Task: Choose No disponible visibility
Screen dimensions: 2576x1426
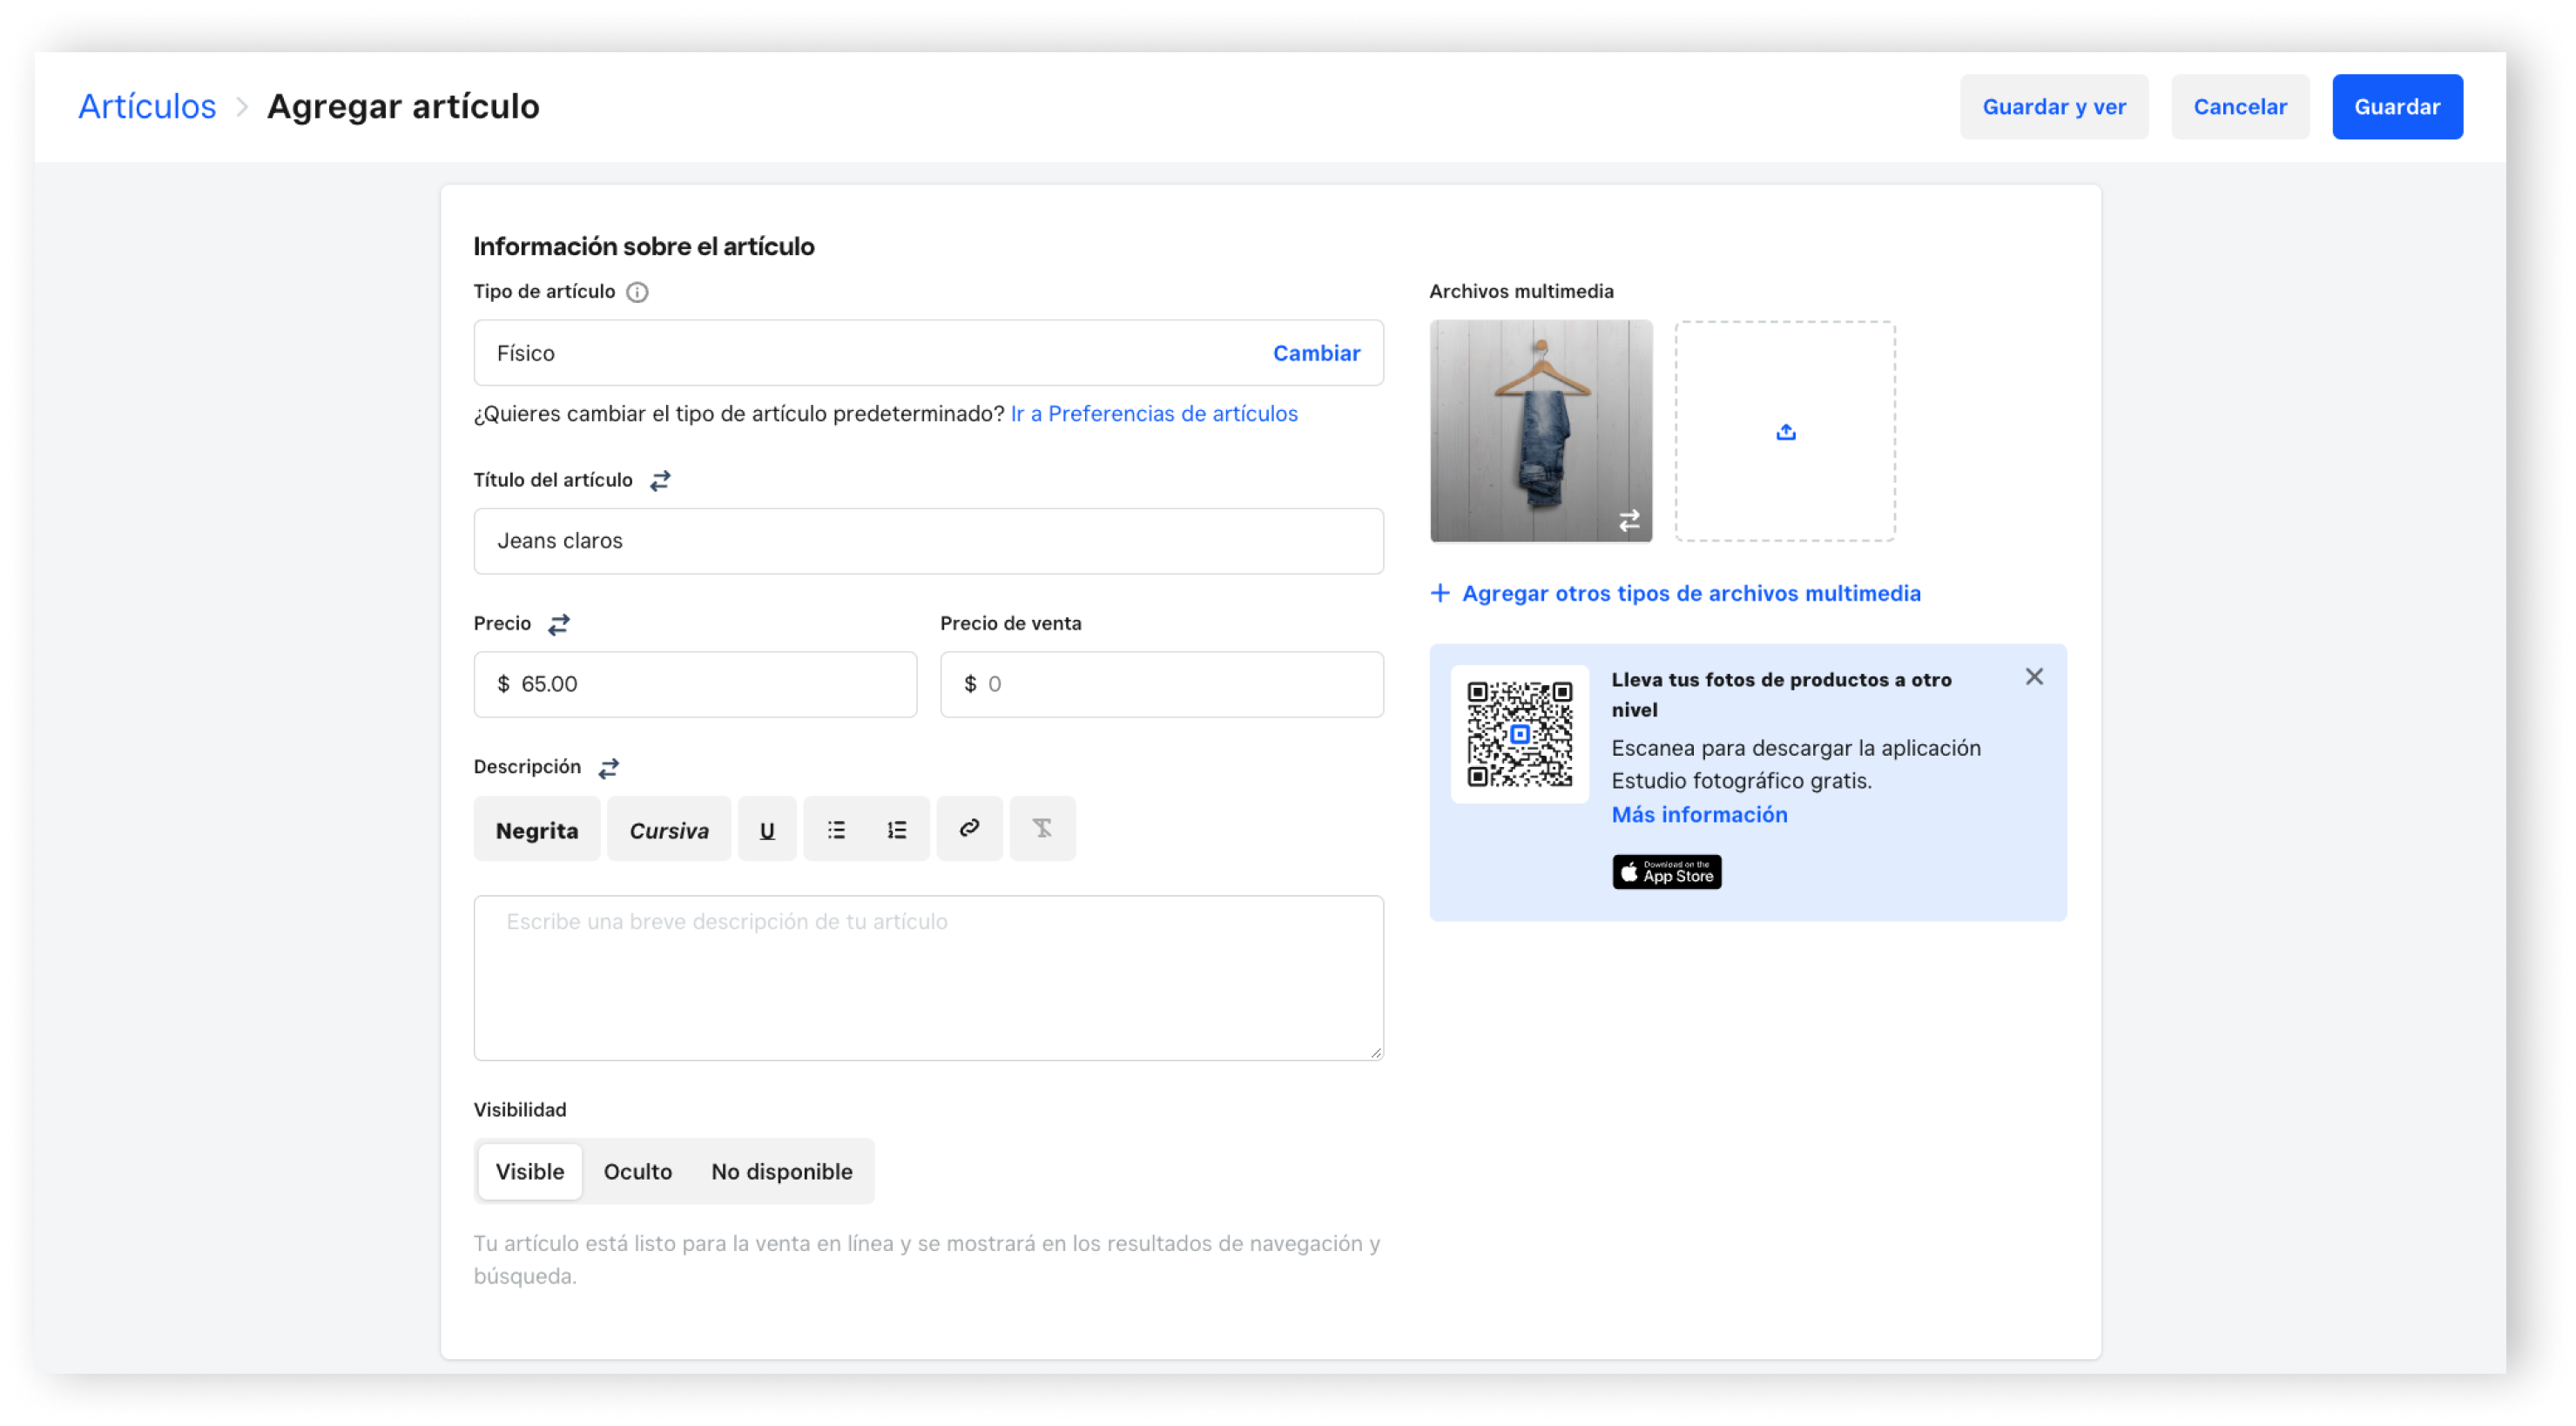Action: pyautogui.click(x=782, y=1172)
